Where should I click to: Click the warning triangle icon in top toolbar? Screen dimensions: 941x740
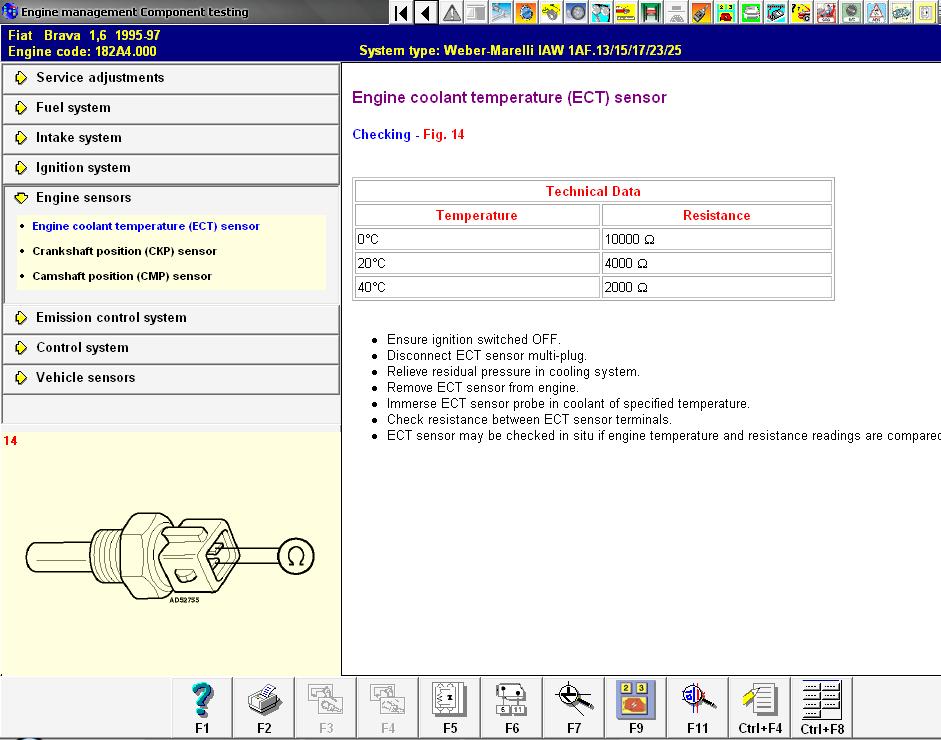[452, 13]
